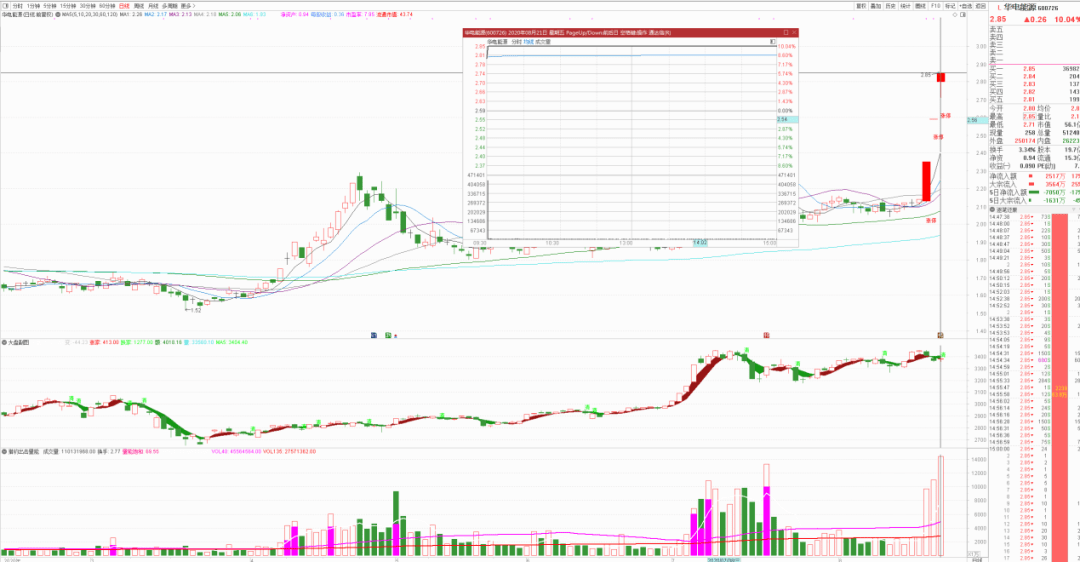Select the 月线 monthly chart tab
This screenshot has height=562, width=1080.
pyautogui.click(x=153, y=6)
